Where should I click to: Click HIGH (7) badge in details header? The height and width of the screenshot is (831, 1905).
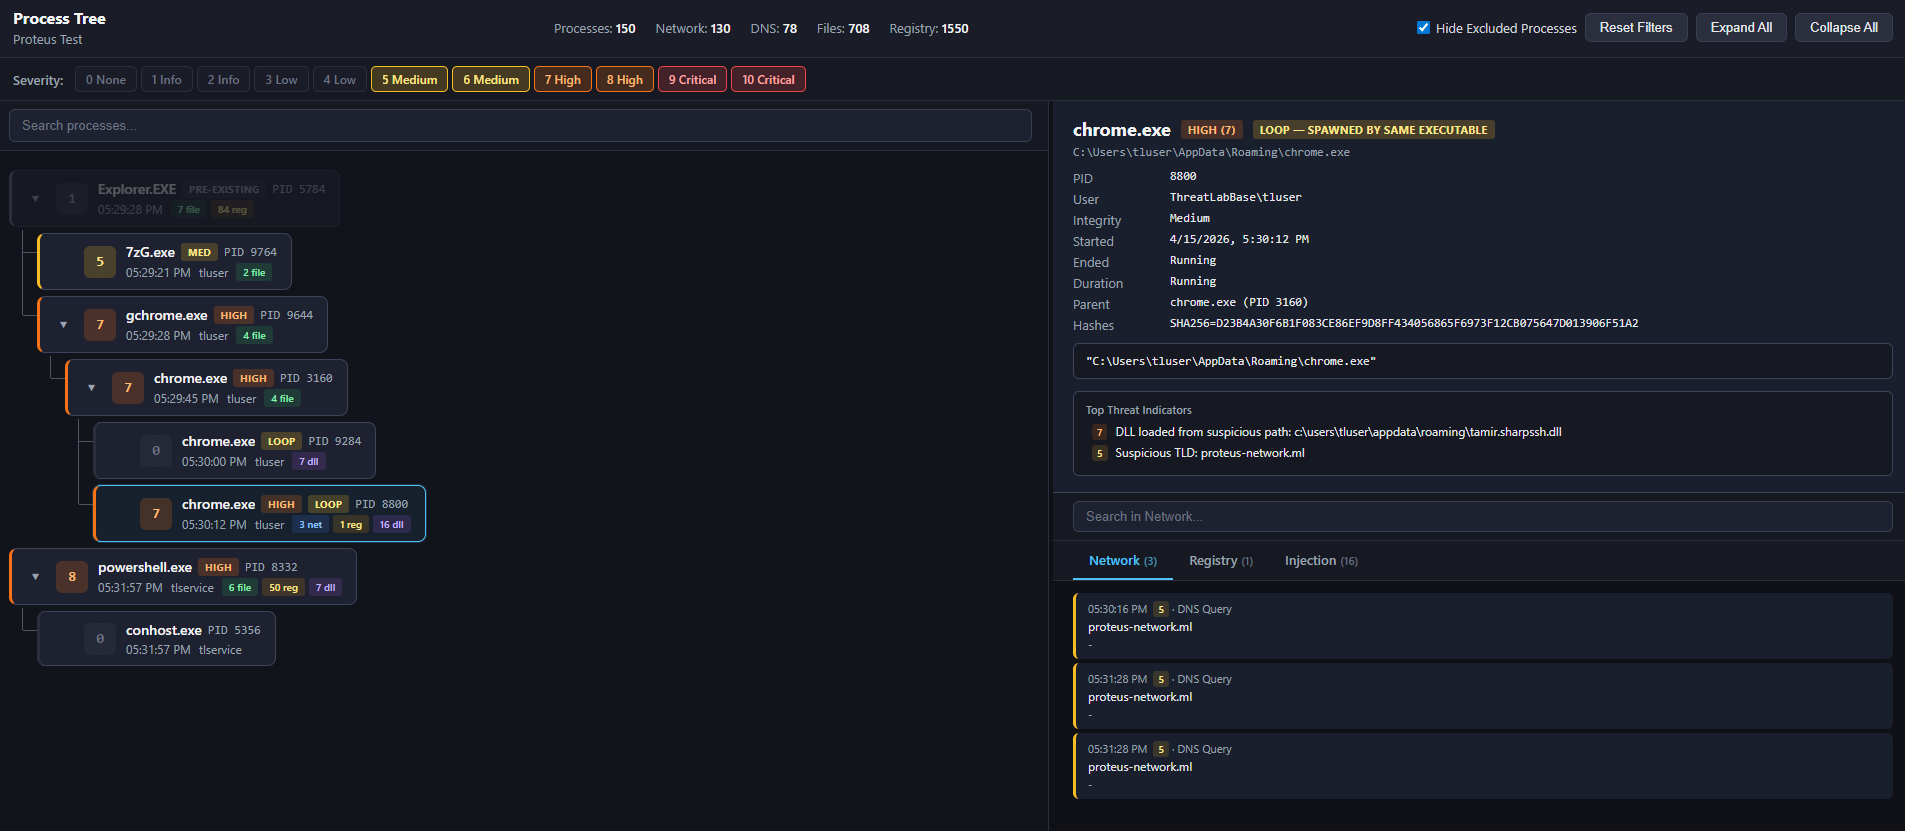click(1212, 130)
